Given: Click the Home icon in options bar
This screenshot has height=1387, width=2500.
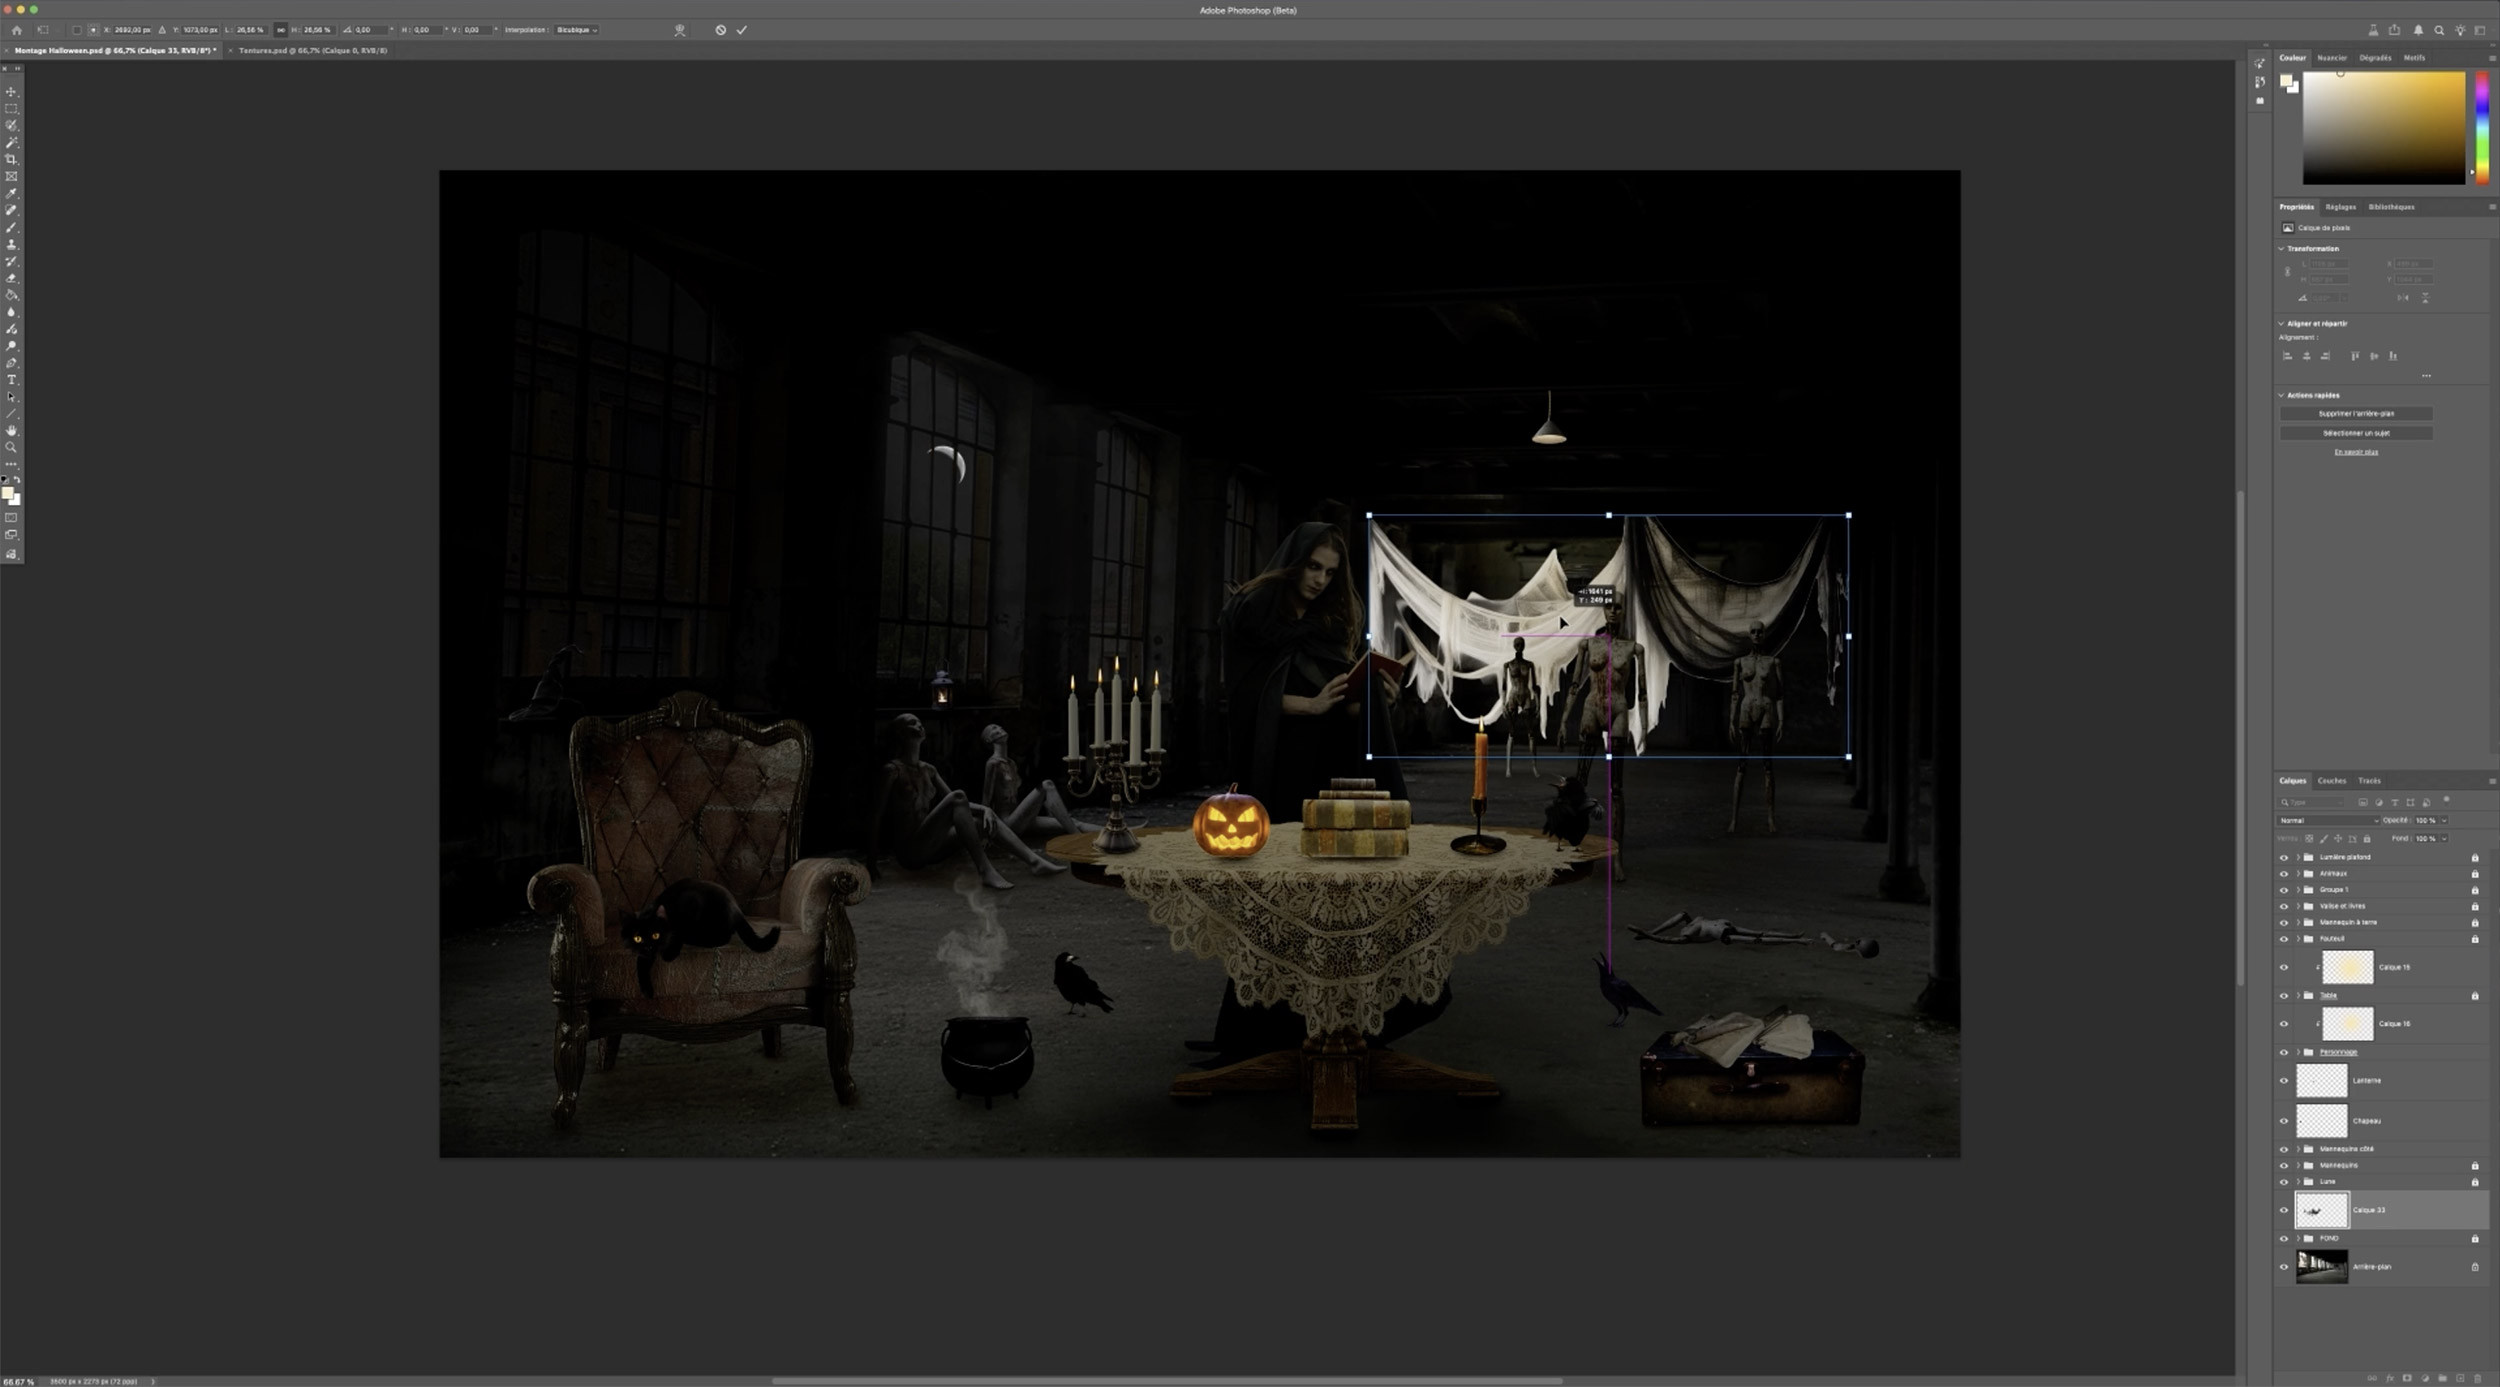Looking at the screenshot, I should click(17, 30).
